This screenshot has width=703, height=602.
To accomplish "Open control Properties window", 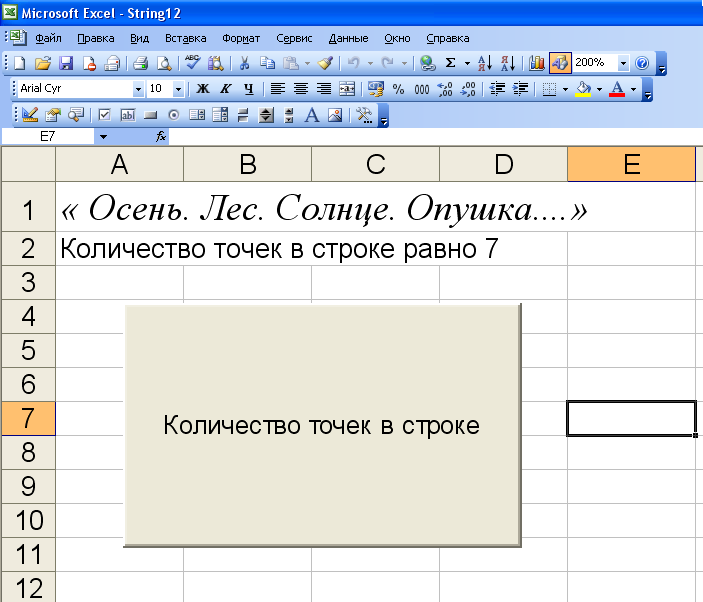I will pyautogui.click(x=53, y=115).
